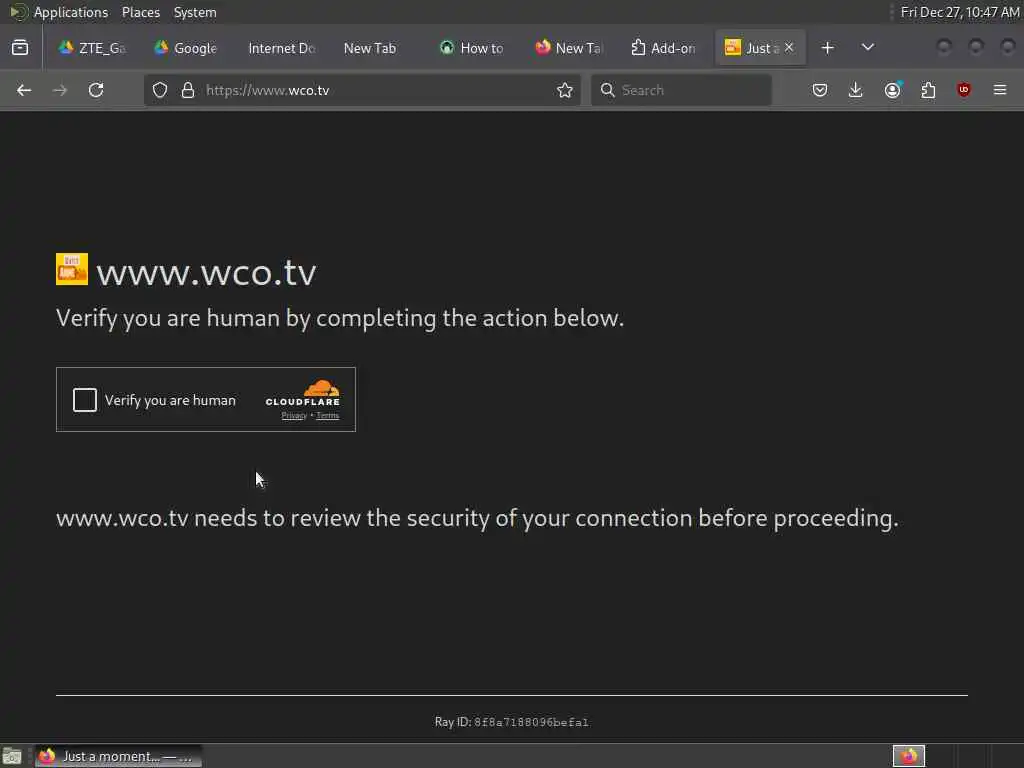Open the tracking protection shield icon

tap(160, 90)
